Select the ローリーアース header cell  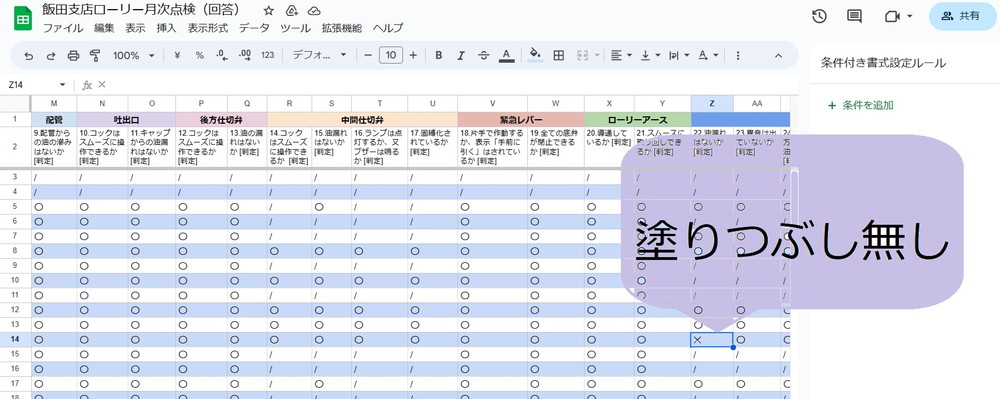pyautogui.click(x=638, y=119)
